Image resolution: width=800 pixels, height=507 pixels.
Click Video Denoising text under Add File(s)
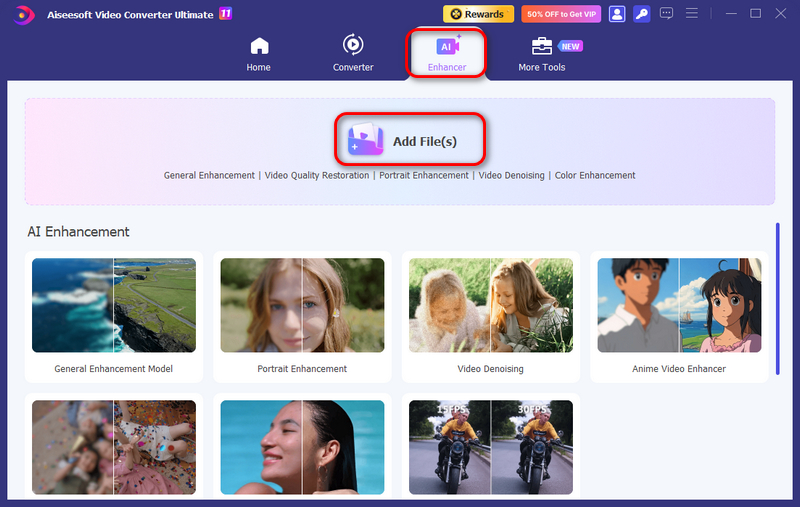coord(511,175)
